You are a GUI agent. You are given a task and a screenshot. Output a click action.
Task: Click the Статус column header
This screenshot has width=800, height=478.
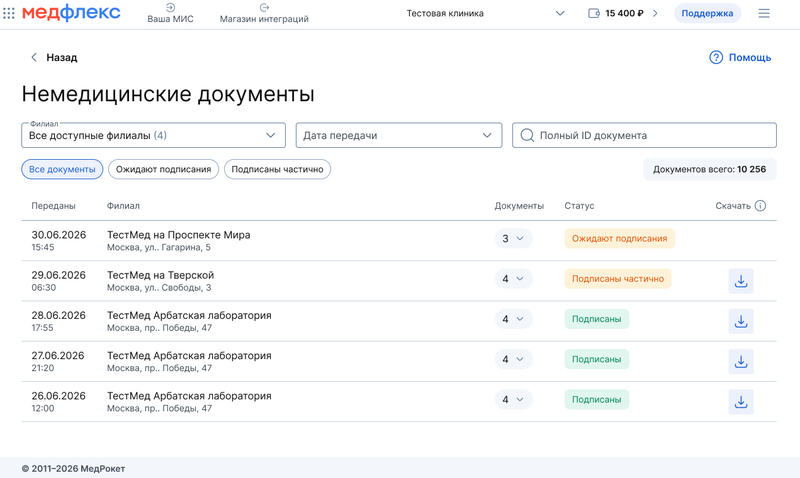click(579, 206)
